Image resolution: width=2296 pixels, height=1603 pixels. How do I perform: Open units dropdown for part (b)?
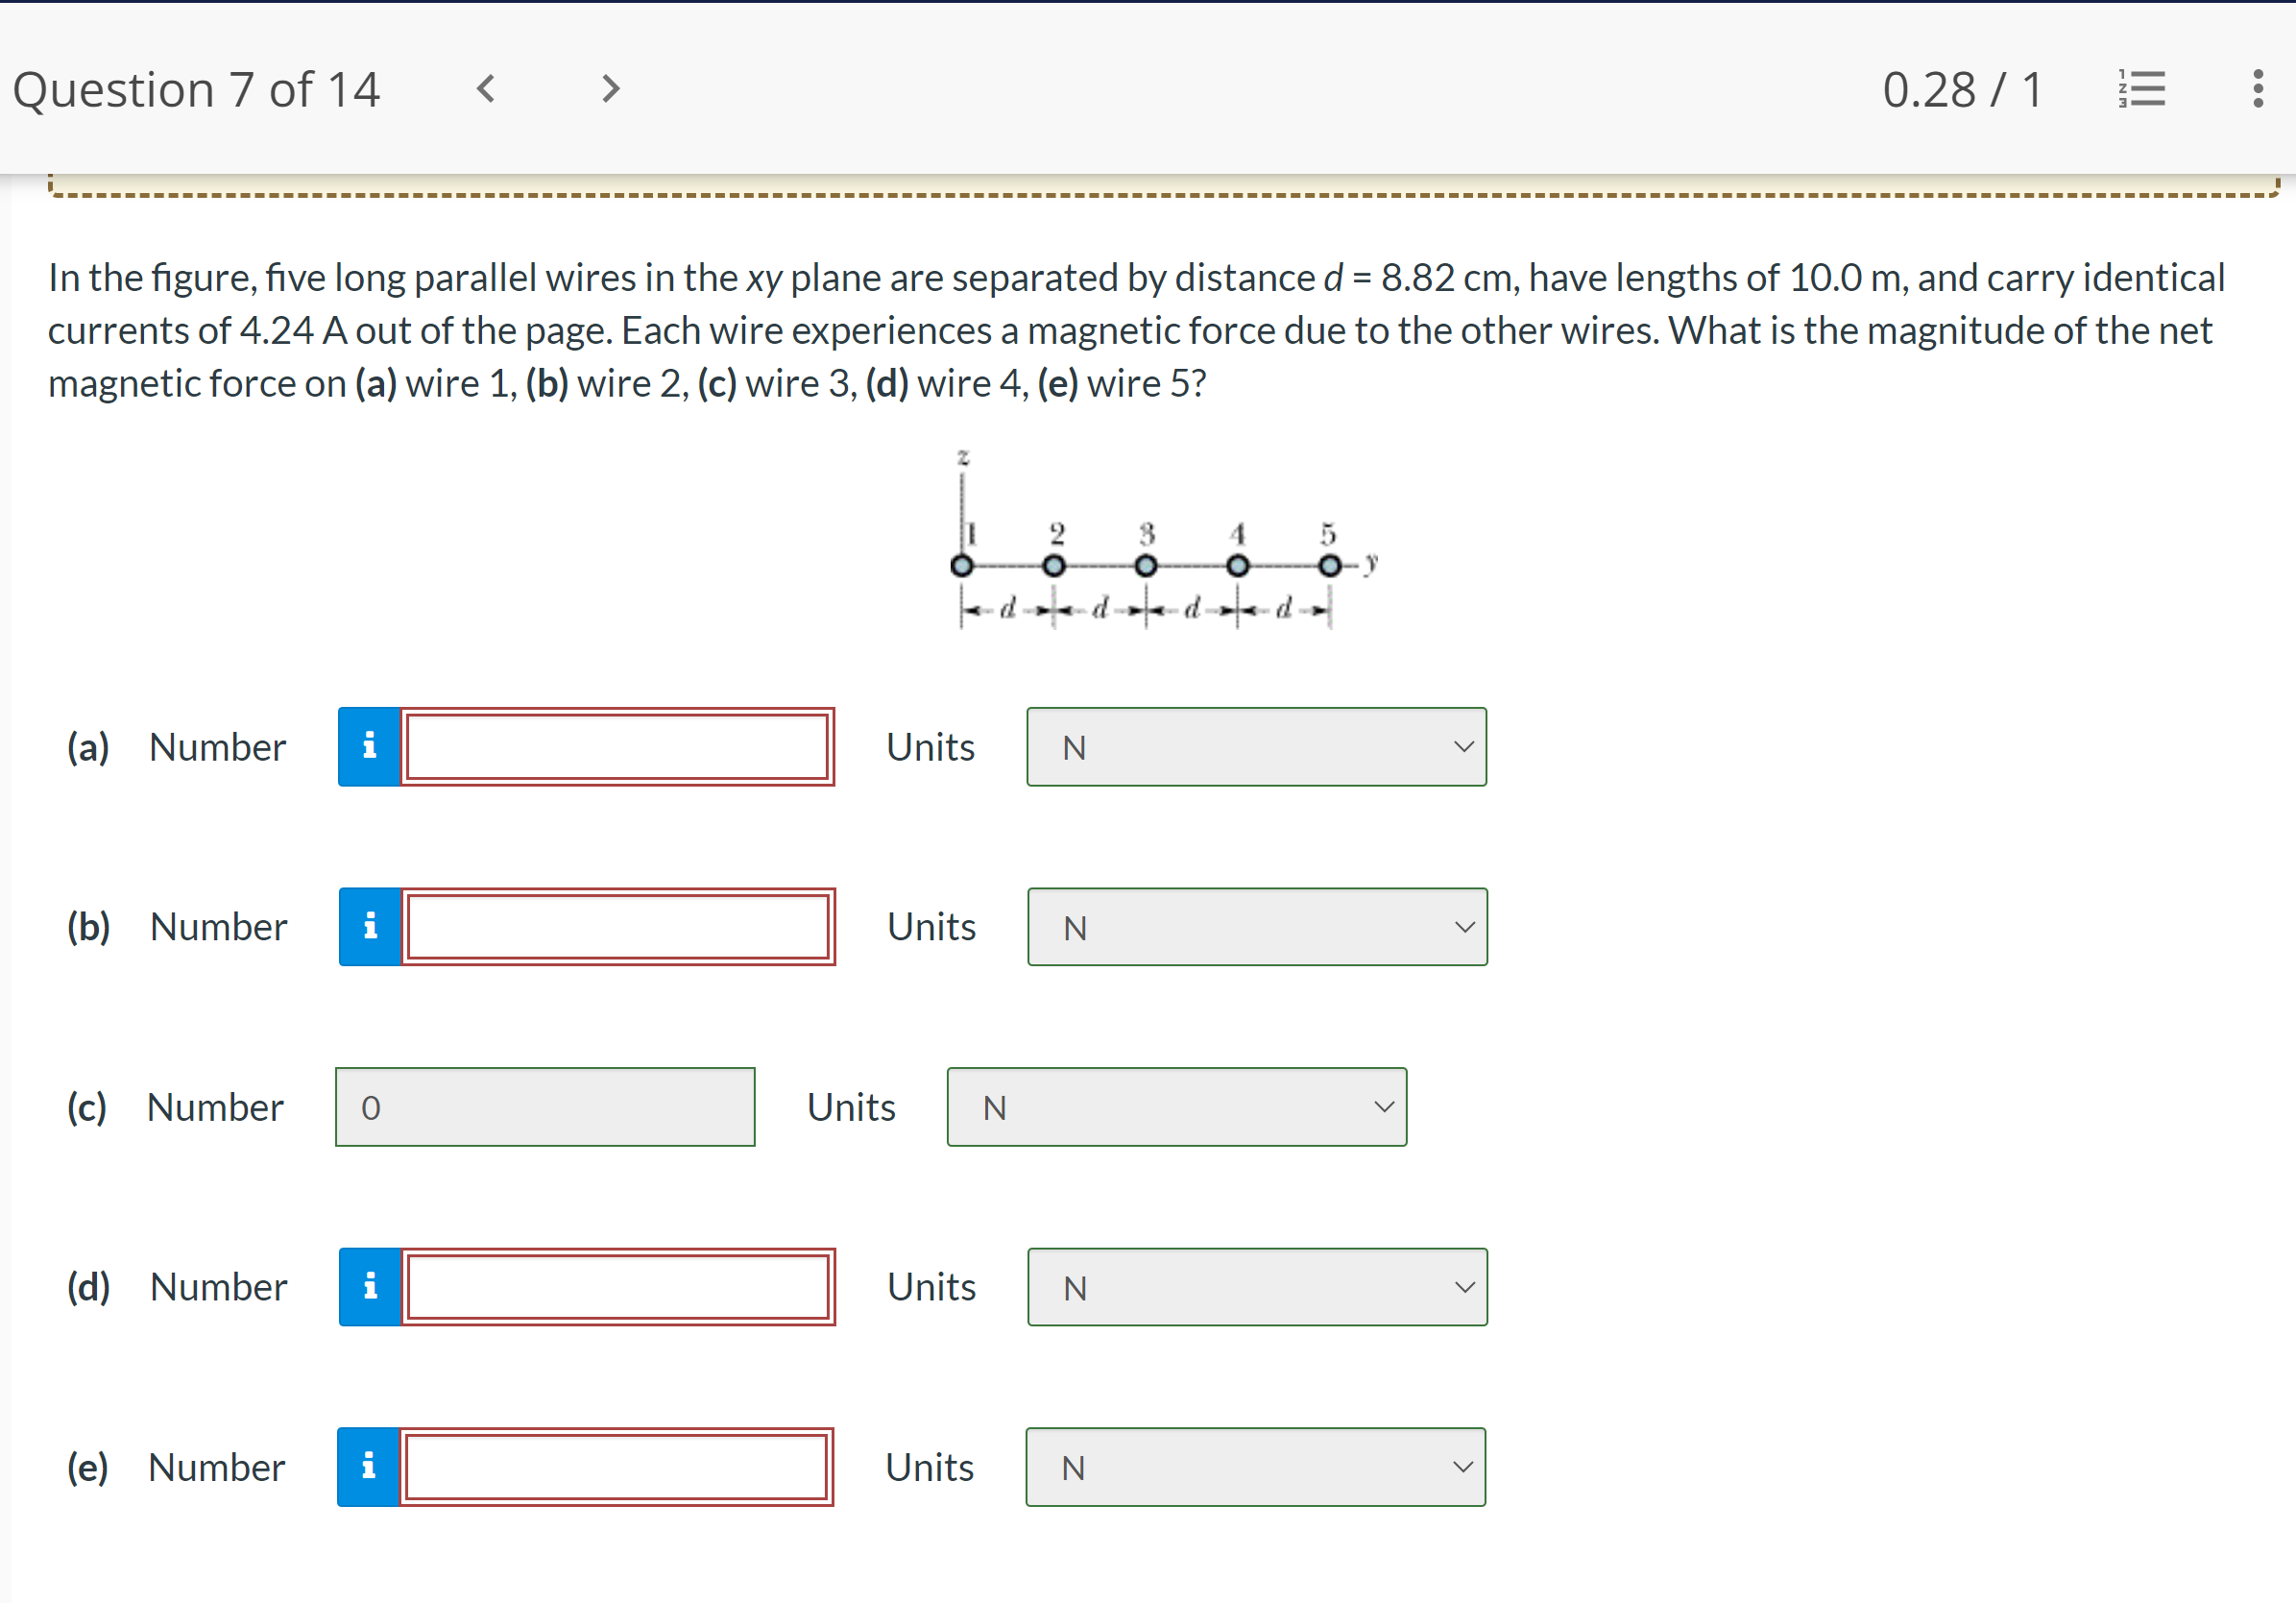click(1257, 927)
